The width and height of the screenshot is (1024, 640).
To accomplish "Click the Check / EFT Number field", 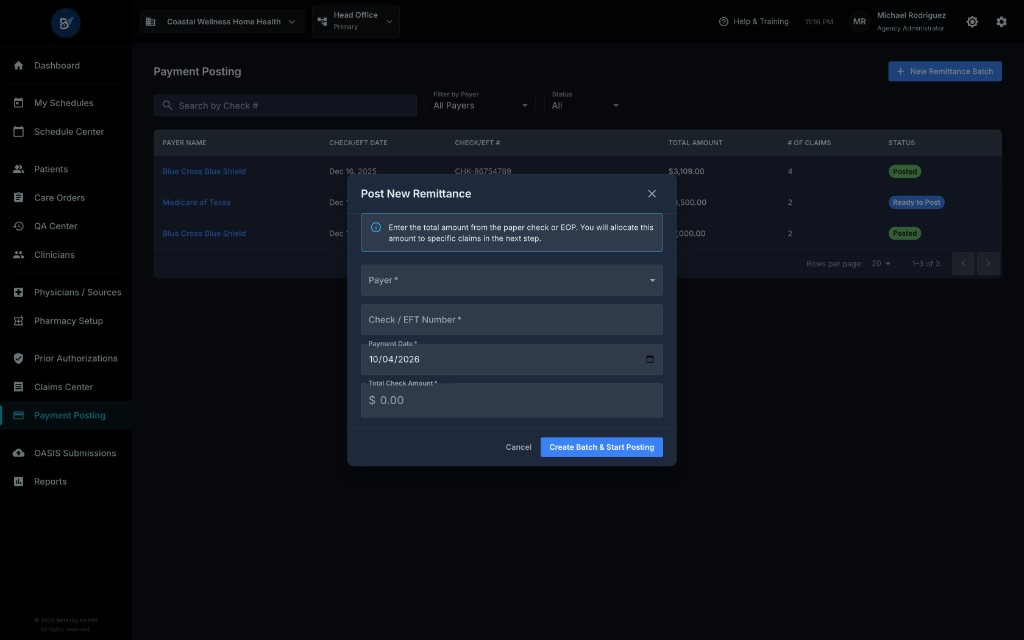I will [512, 319].
